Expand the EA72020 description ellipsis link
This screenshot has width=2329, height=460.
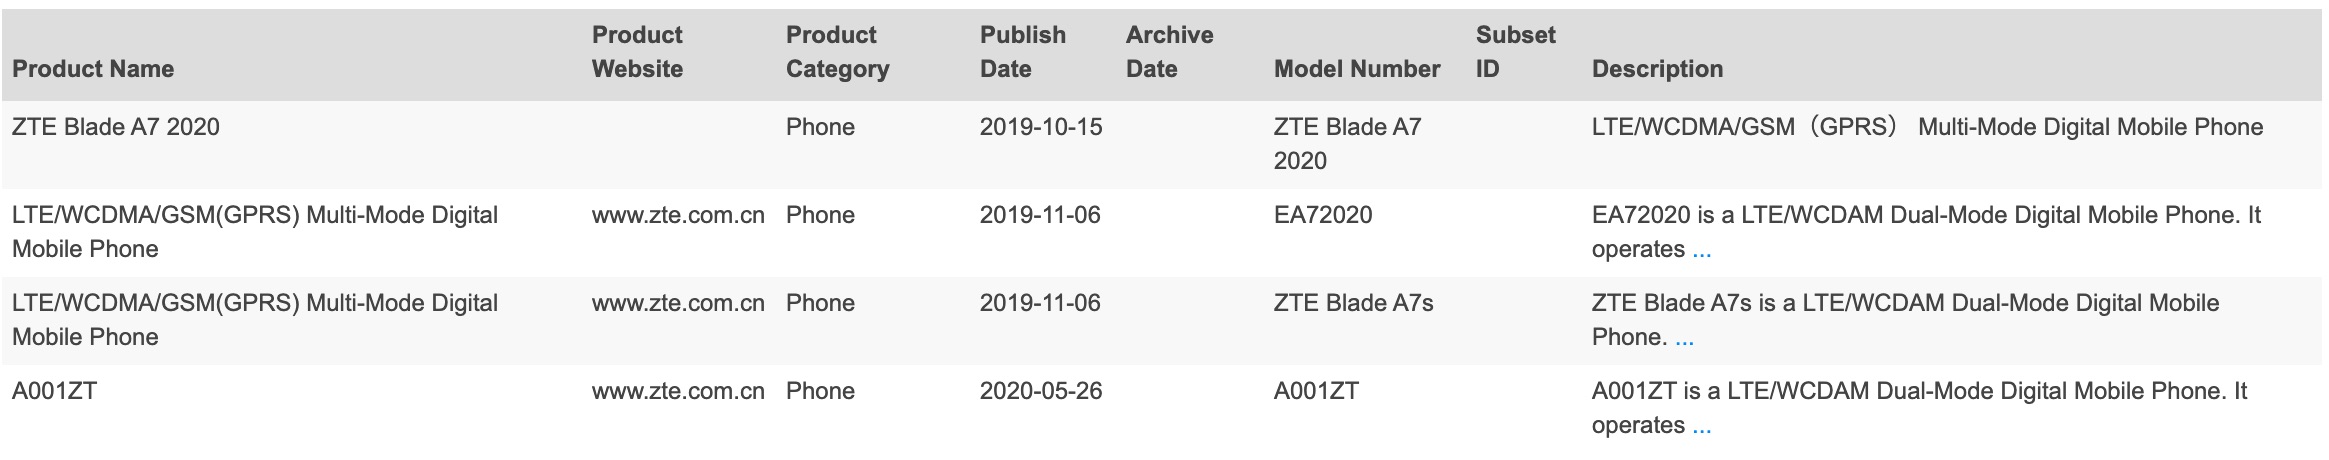[x=1701, y=250]
